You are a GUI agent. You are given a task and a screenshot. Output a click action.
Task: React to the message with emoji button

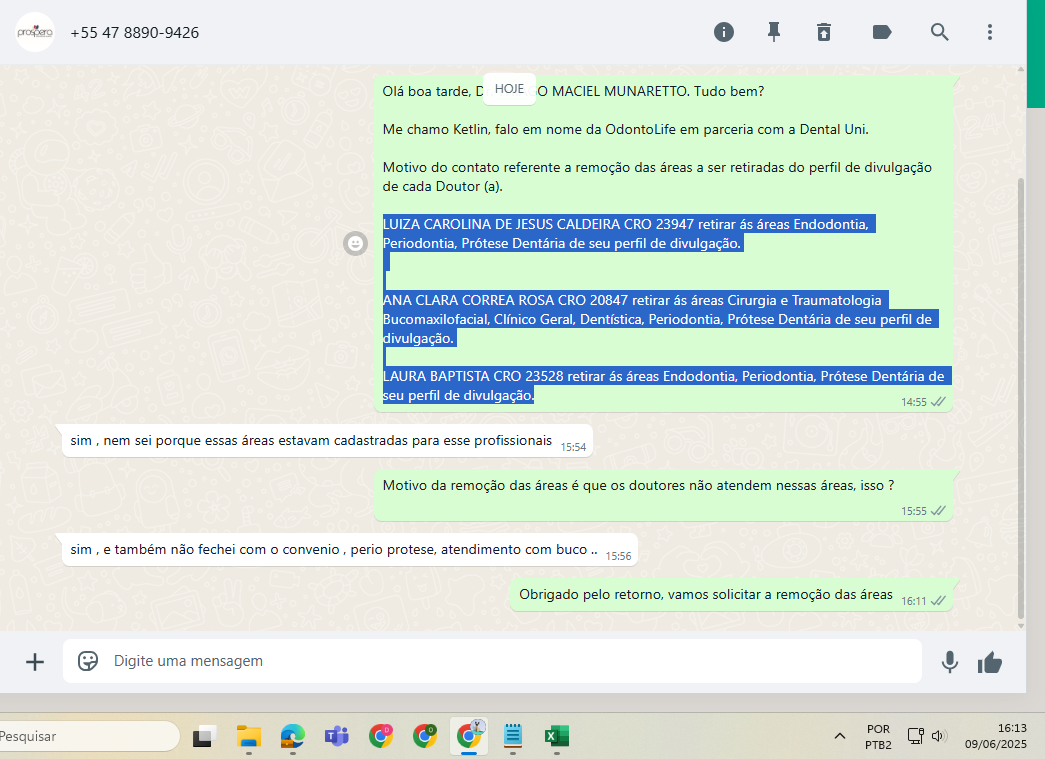pyautogui.click(x=355, y=243)
